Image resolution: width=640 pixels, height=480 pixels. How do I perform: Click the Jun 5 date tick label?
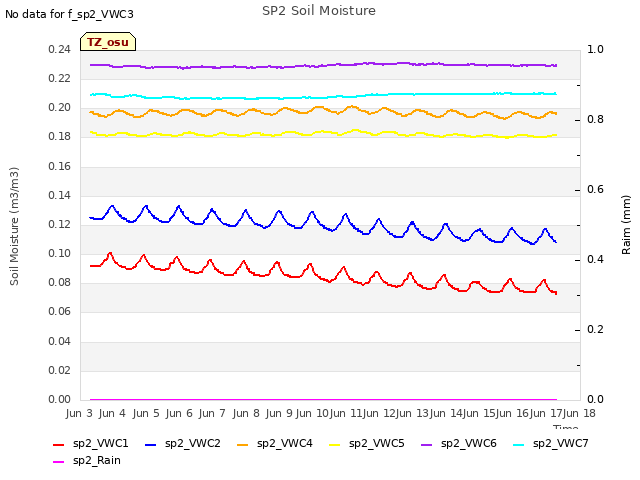pyautogui.click(x=146, y=413)
